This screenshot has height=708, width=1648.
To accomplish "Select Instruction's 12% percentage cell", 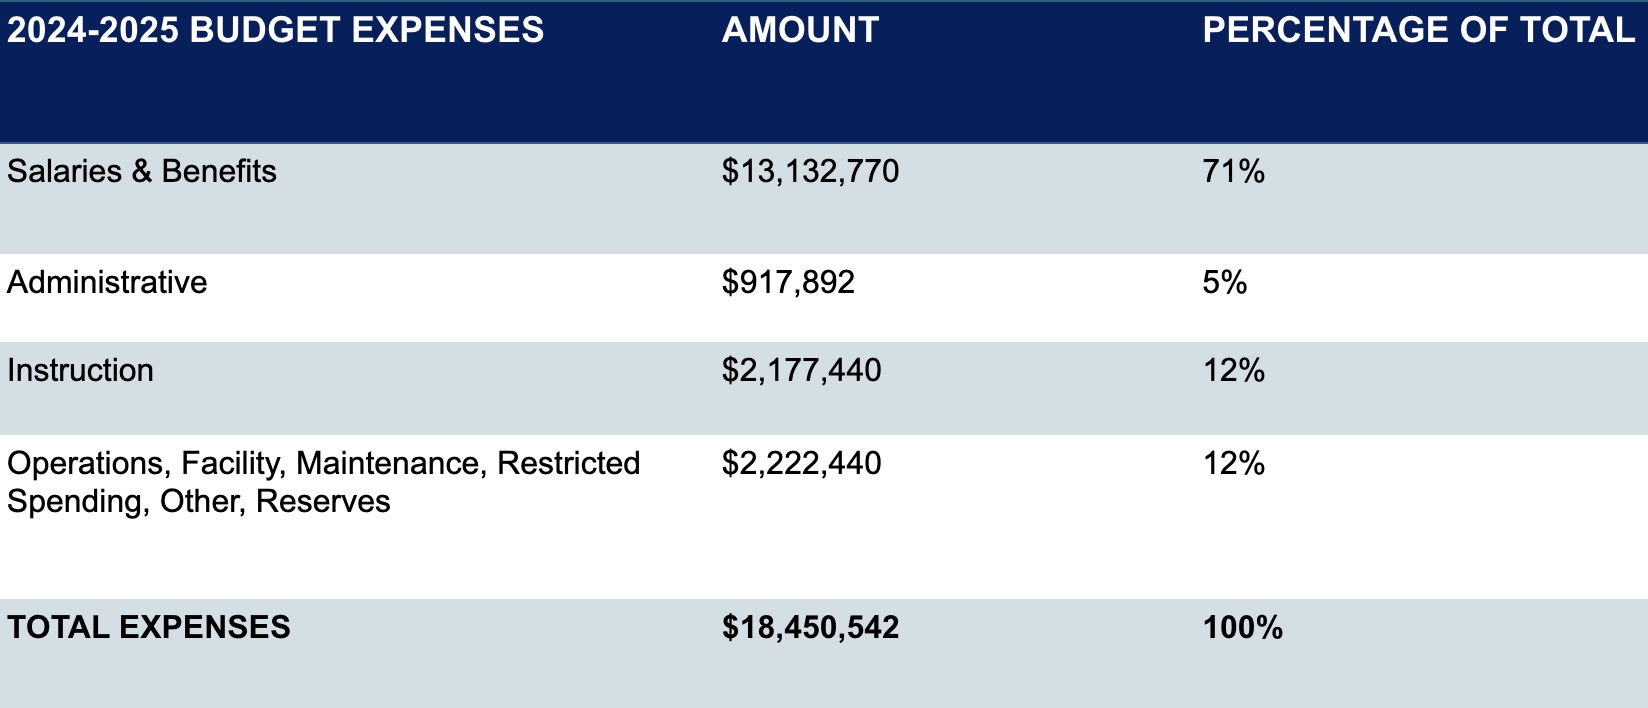I will pos(1234,370).
